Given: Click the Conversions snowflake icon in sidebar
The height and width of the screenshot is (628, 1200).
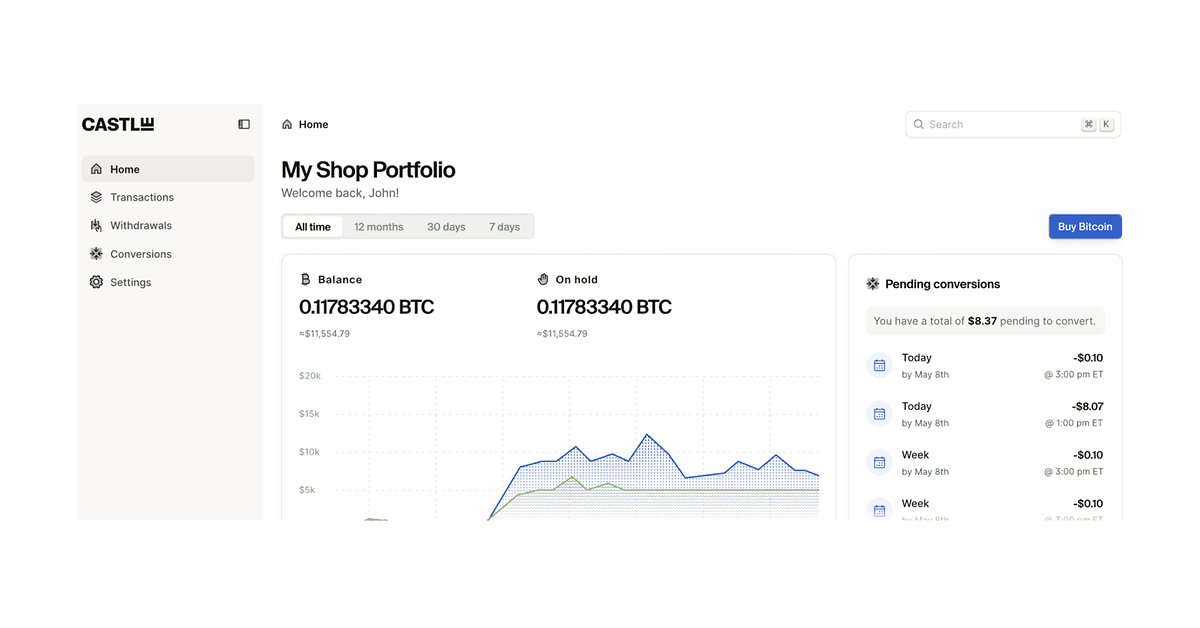Looking at the screenshot, I should [x=96, y=254].
